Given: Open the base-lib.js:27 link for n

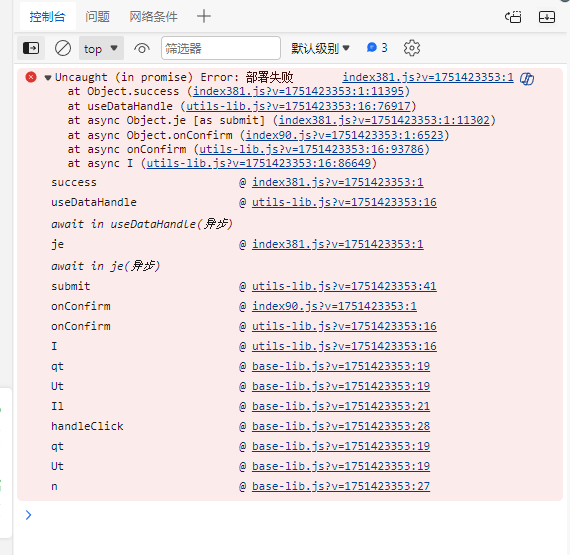Looking at the screenshot, I should pos(341,486).
